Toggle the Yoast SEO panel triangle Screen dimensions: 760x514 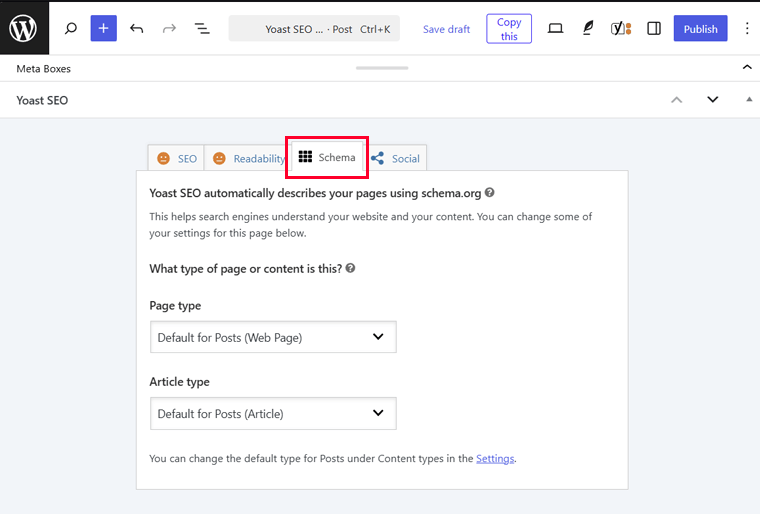click(x=749, y=99)
